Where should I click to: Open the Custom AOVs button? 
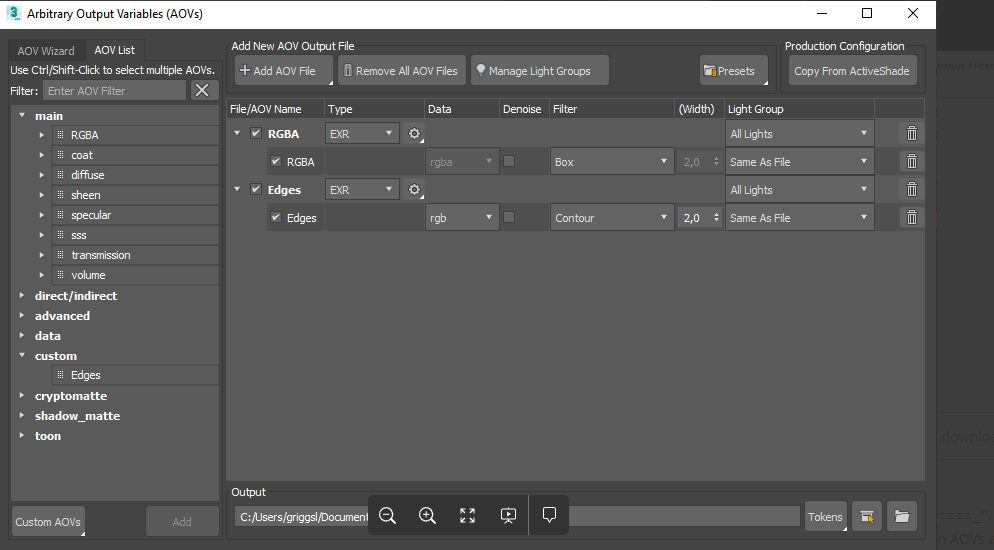[48, 521]
